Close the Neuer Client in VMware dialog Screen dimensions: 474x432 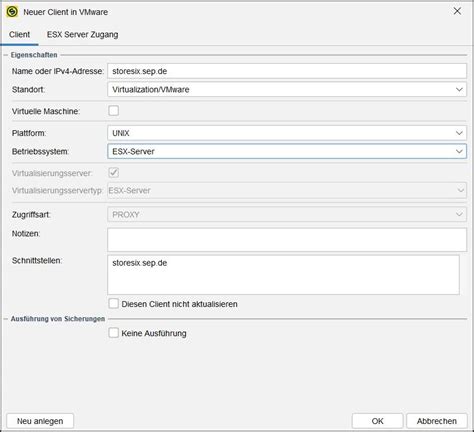(x=457, y=11)
